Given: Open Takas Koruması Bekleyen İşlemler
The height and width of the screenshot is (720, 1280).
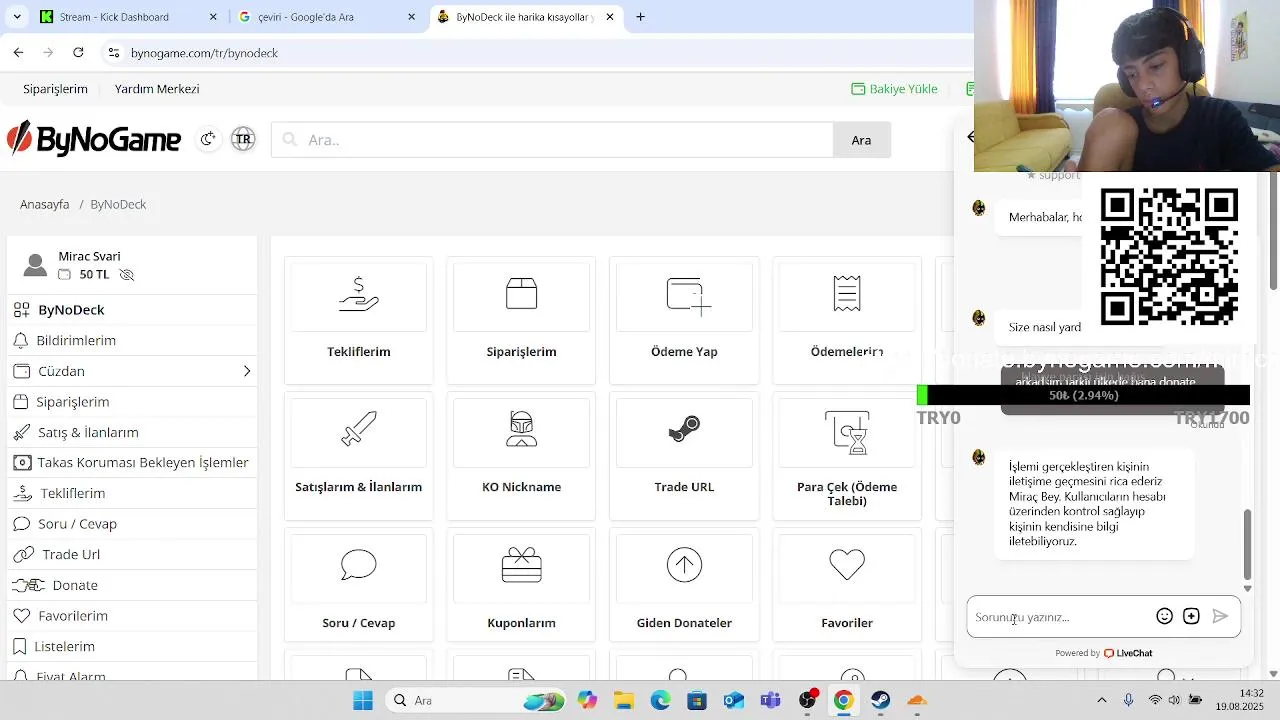Looking at the screenshot, I should [132, 463].
